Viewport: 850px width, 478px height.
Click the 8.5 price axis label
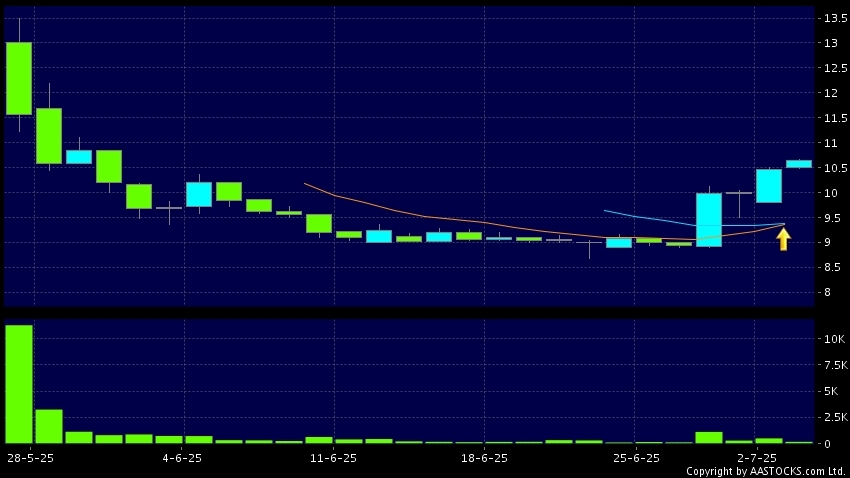(x=833, y=267)
